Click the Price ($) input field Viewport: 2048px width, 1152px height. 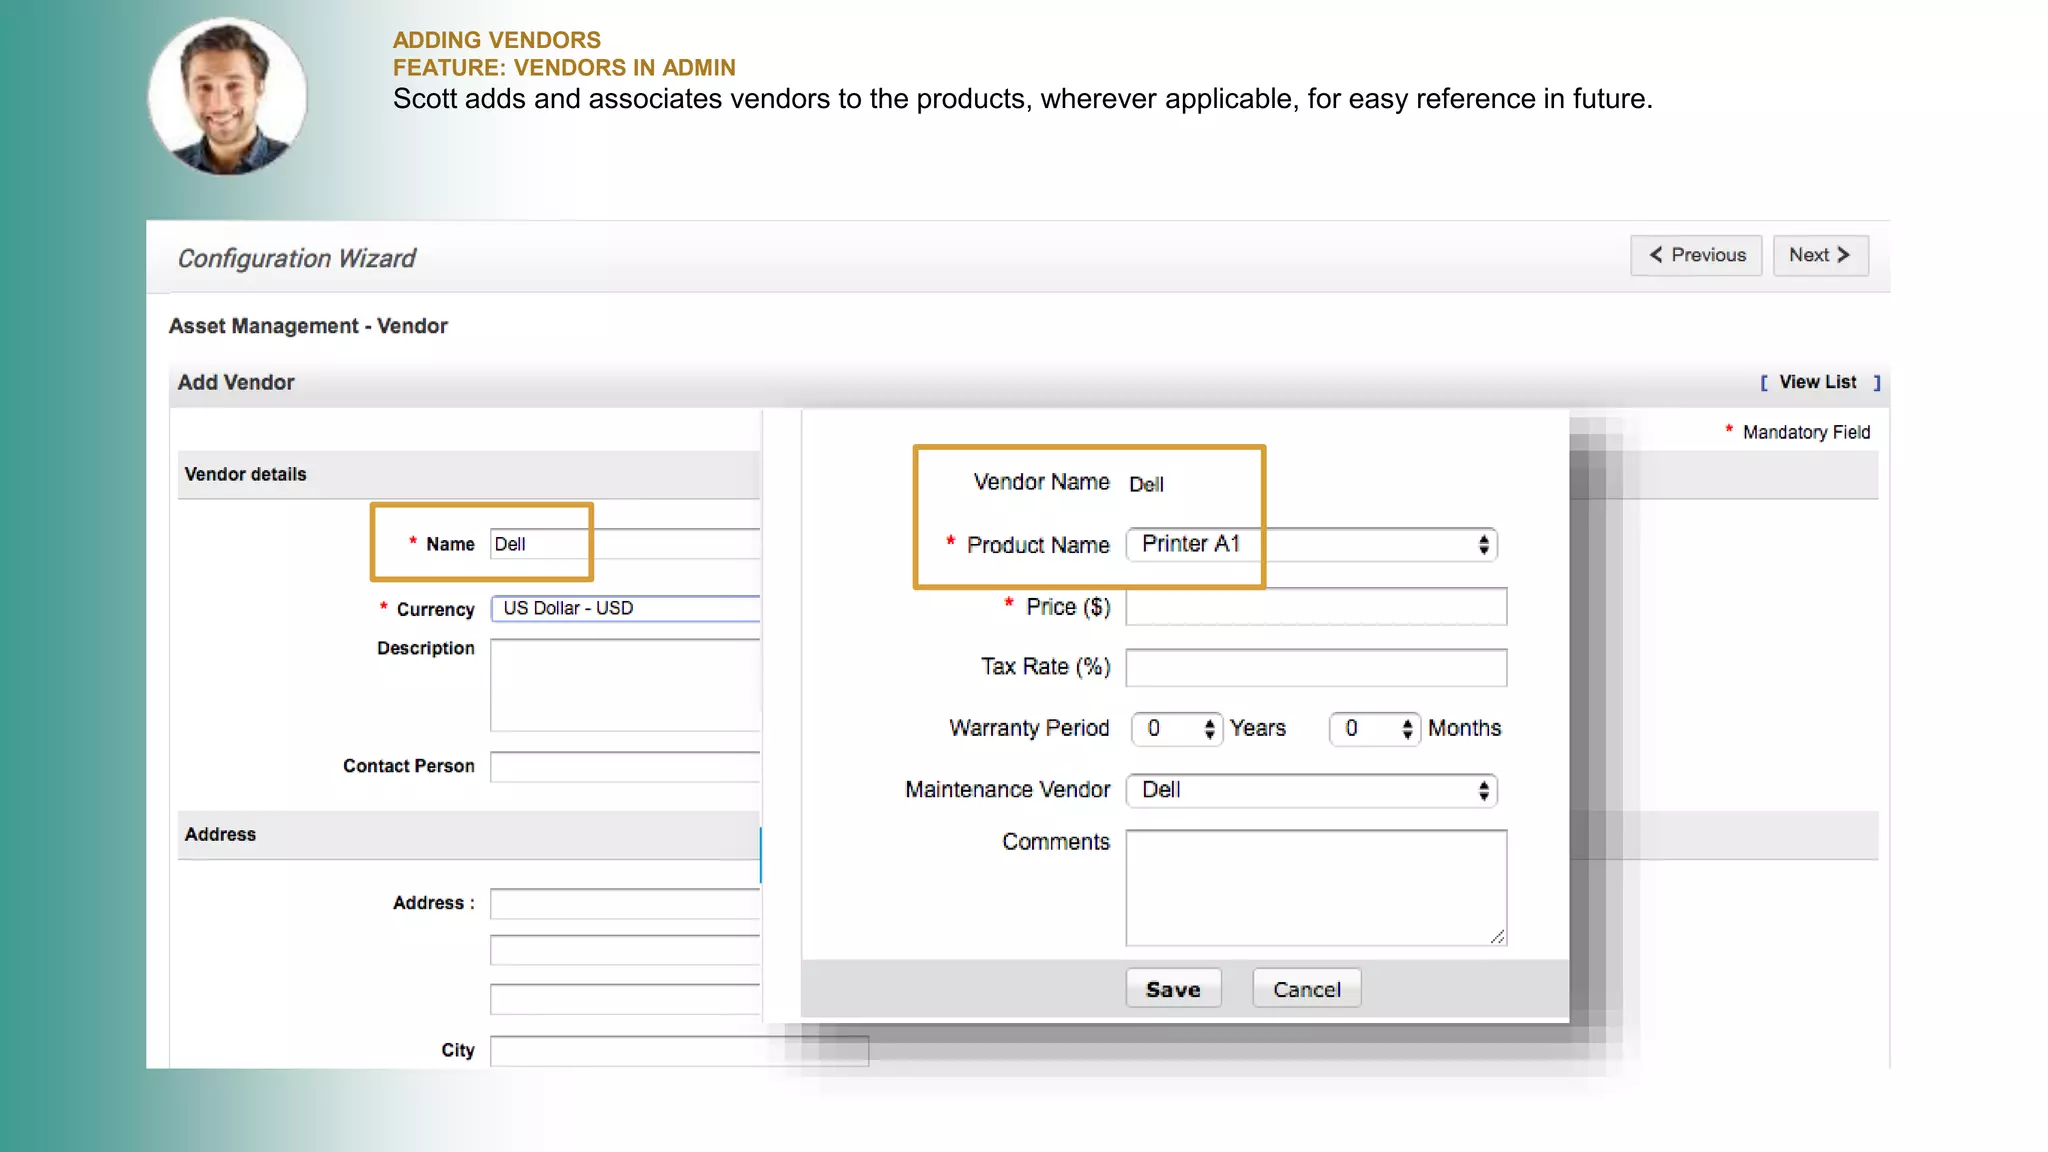coord(1316,607)
